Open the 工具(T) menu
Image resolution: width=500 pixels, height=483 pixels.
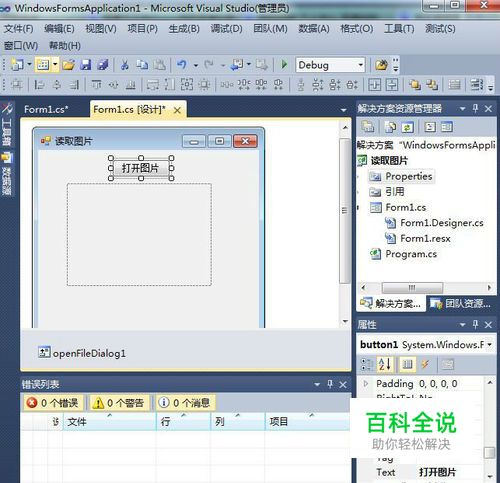coord(399,29)
